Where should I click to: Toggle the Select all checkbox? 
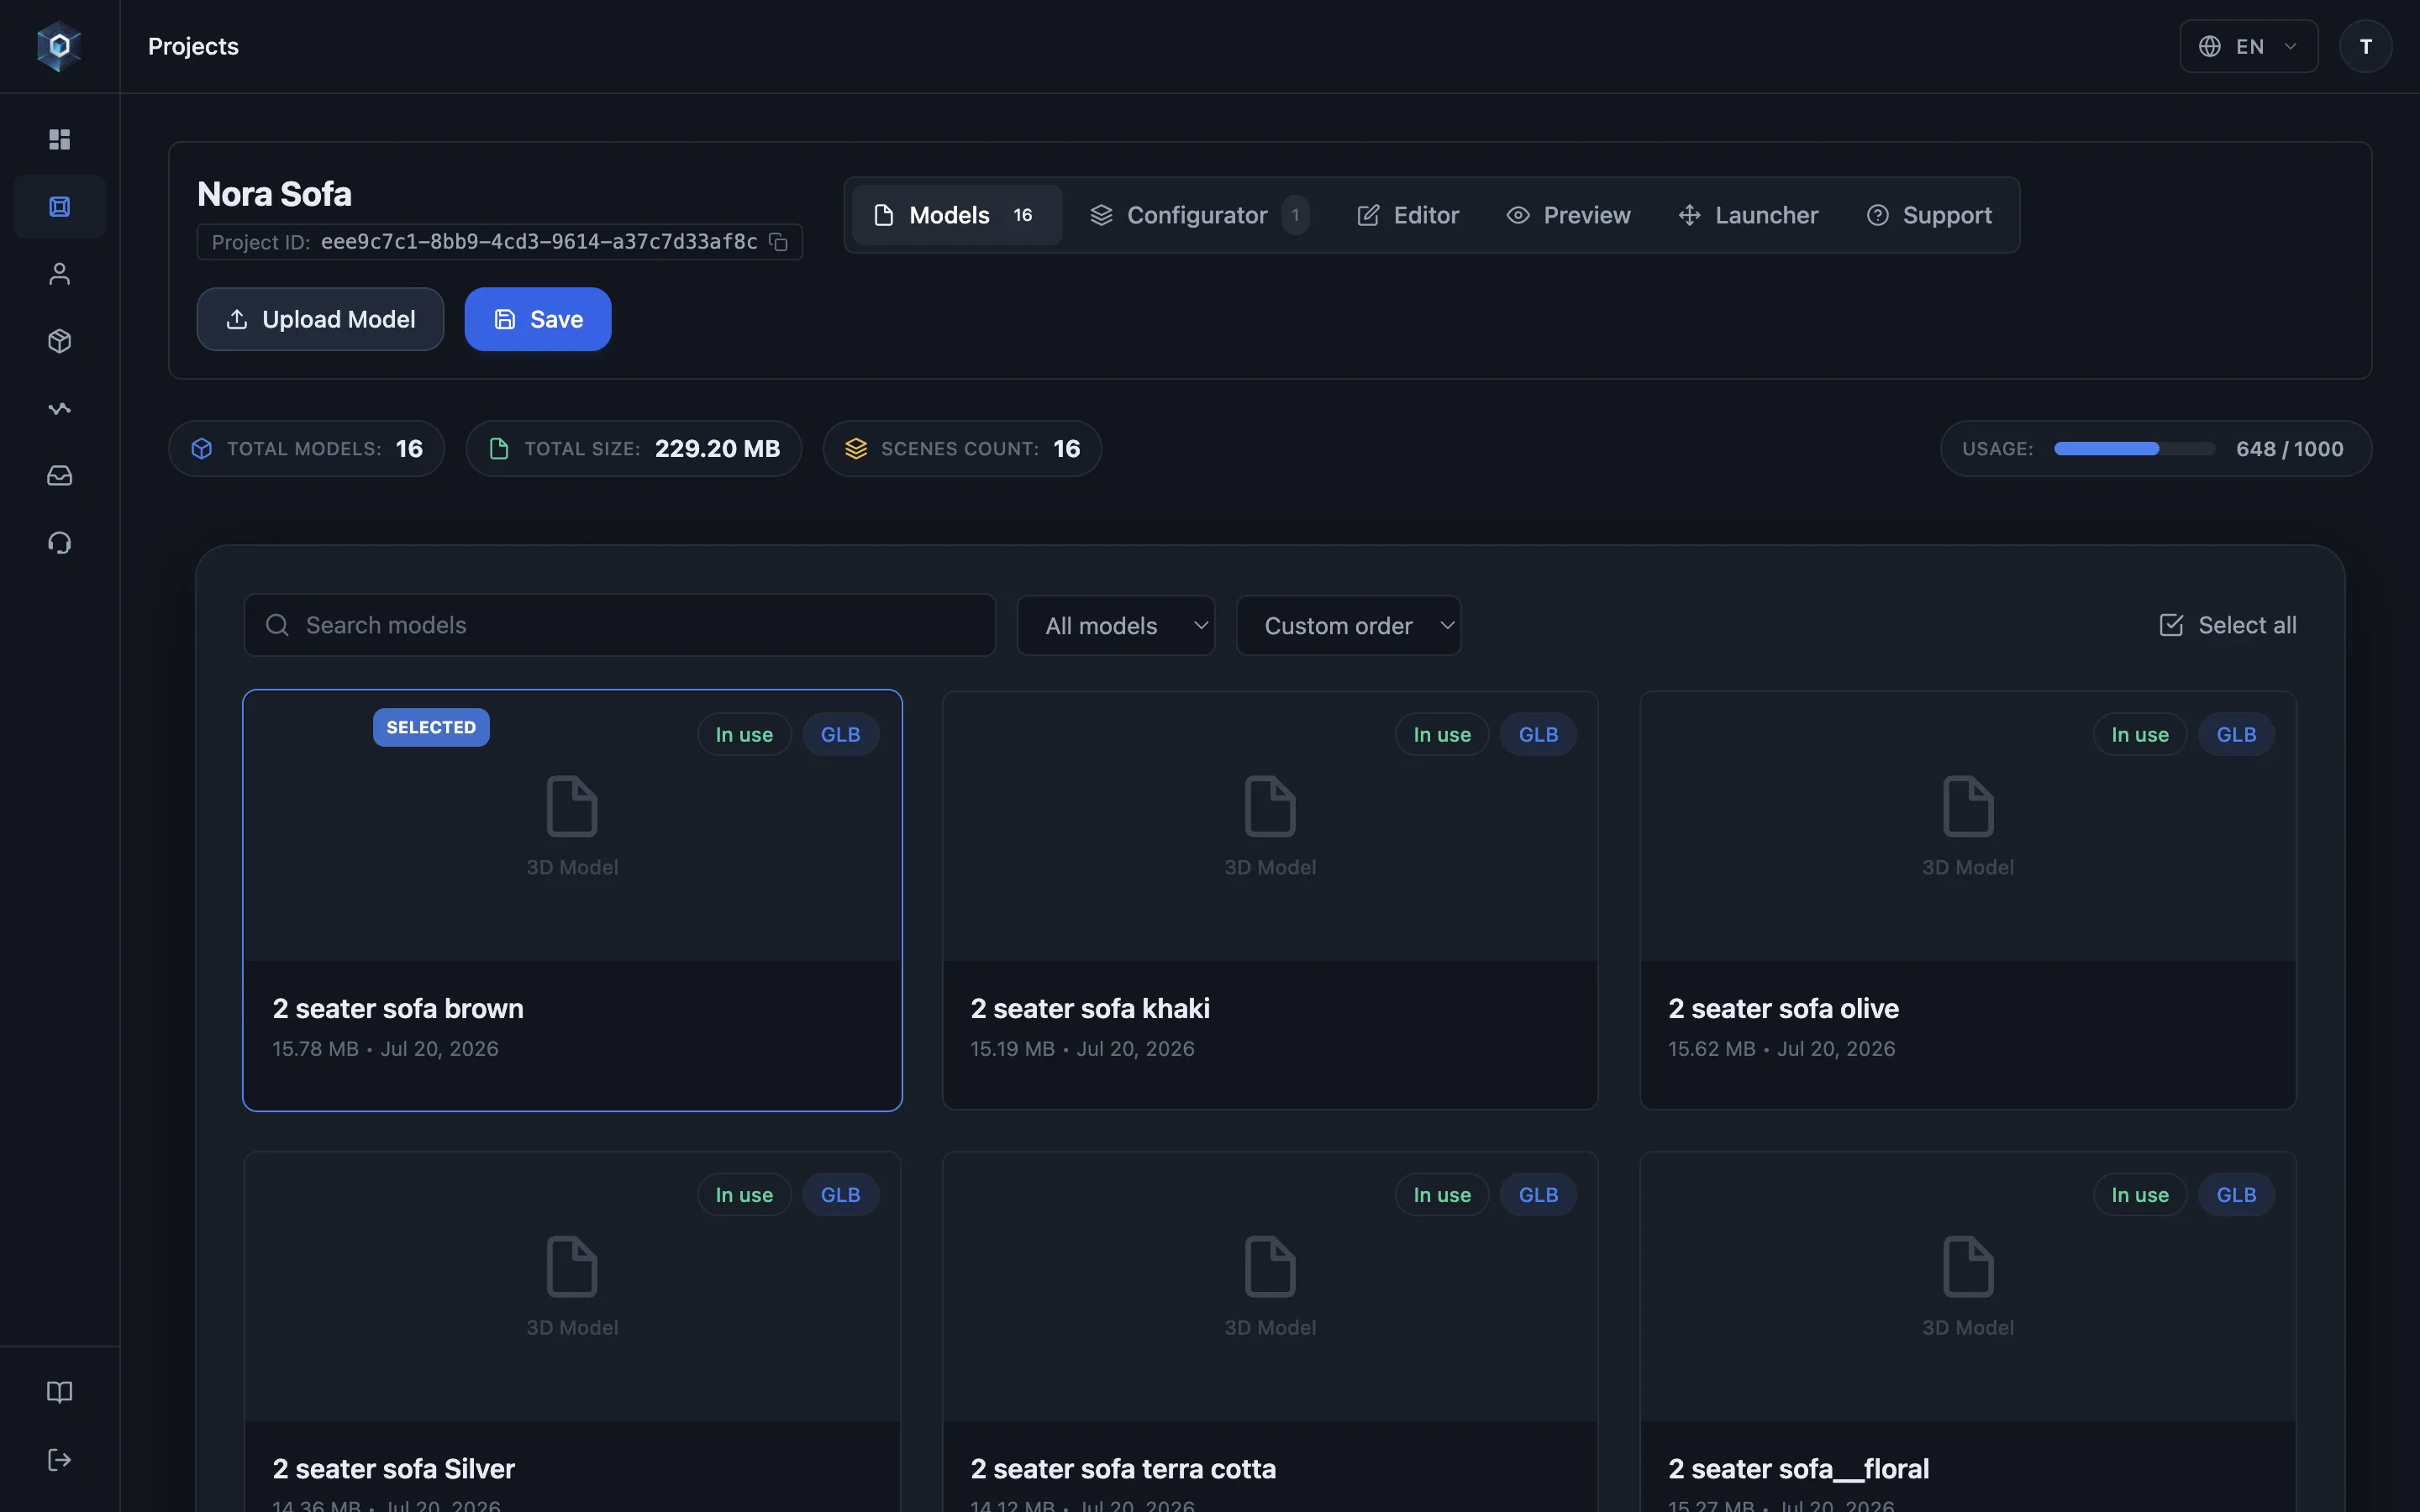point(2227,625)
